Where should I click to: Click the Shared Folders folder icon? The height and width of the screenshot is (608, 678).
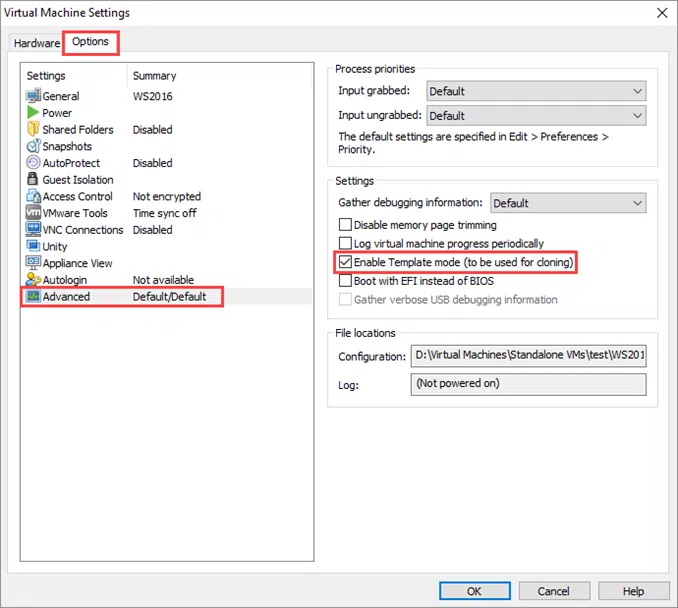(33, 129)
